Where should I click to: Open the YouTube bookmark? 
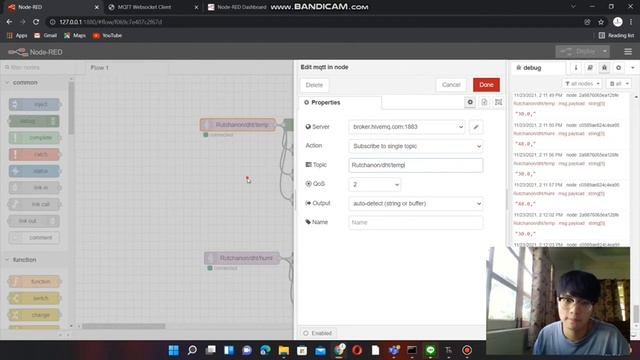[x=107, y=36]
